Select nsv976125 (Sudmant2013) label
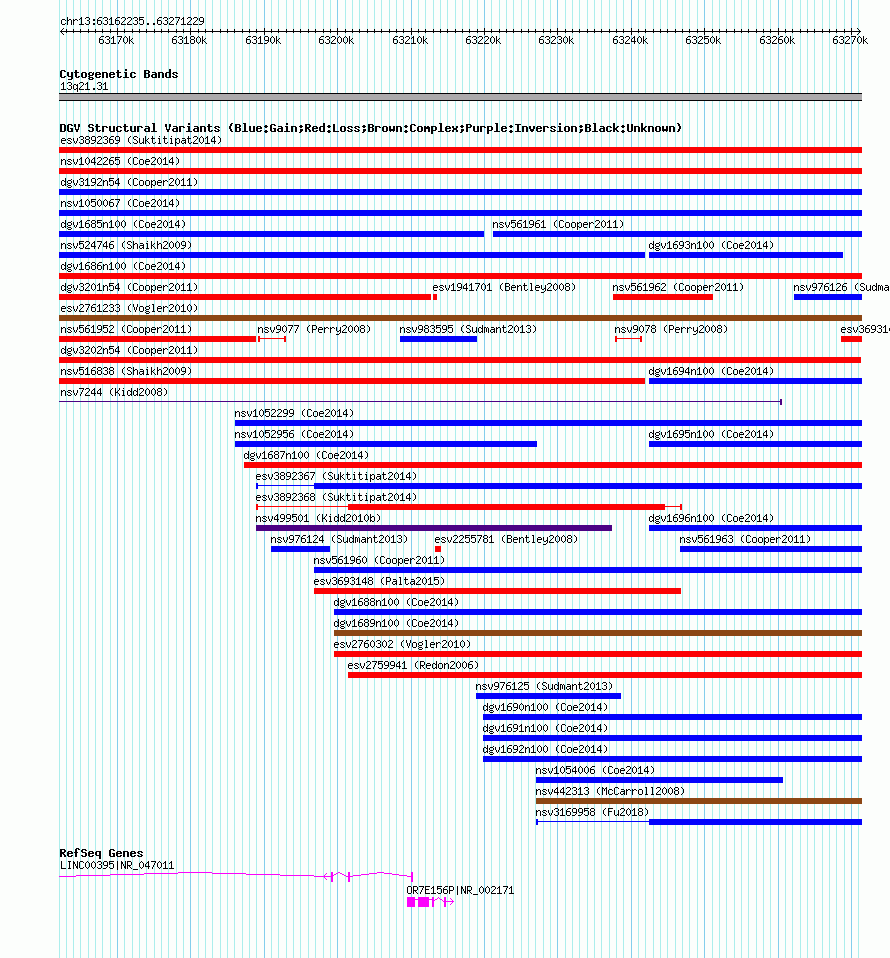This screenshot has height=958, width=890. pyautogui.click(x=544, y=686)
